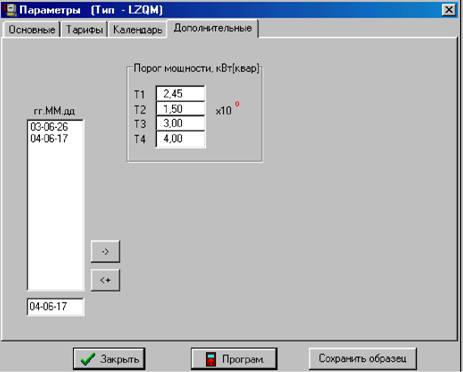Select date 03-06-26 in the list
The height and width of the screenshot is (372, 463).
click(x=49, y=127)
